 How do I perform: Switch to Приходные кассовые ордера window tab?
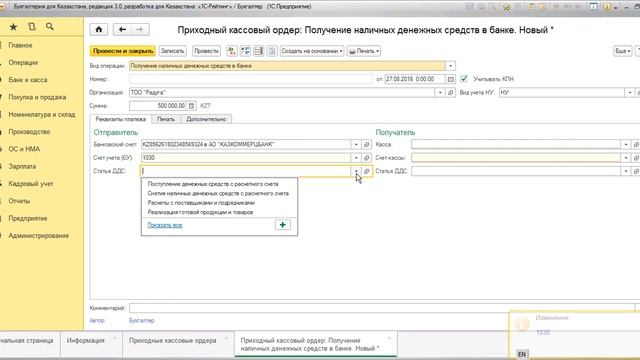172,341
